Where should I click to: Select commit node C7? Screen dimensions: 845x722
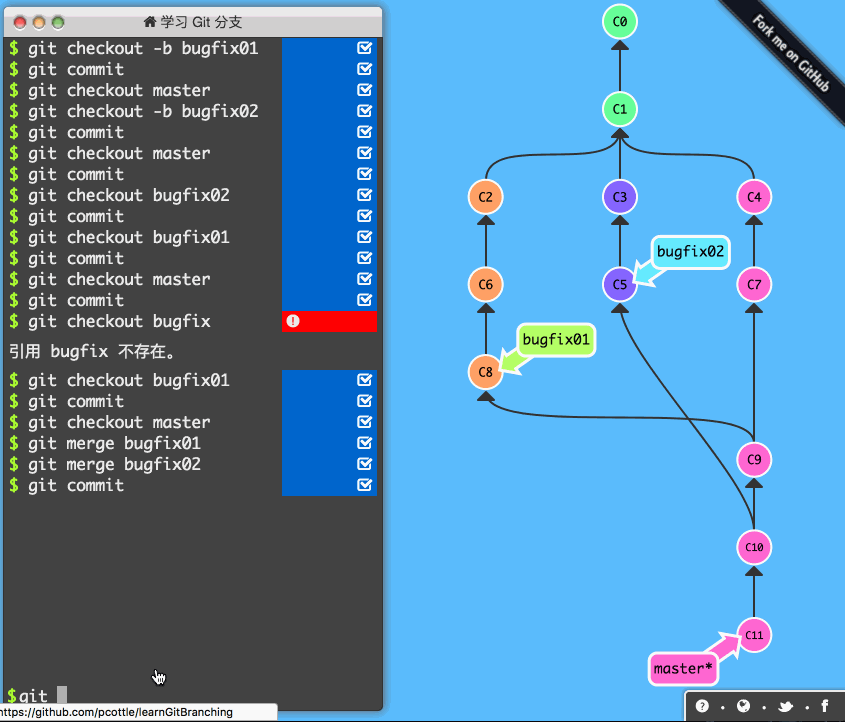[x=754, y=284]
